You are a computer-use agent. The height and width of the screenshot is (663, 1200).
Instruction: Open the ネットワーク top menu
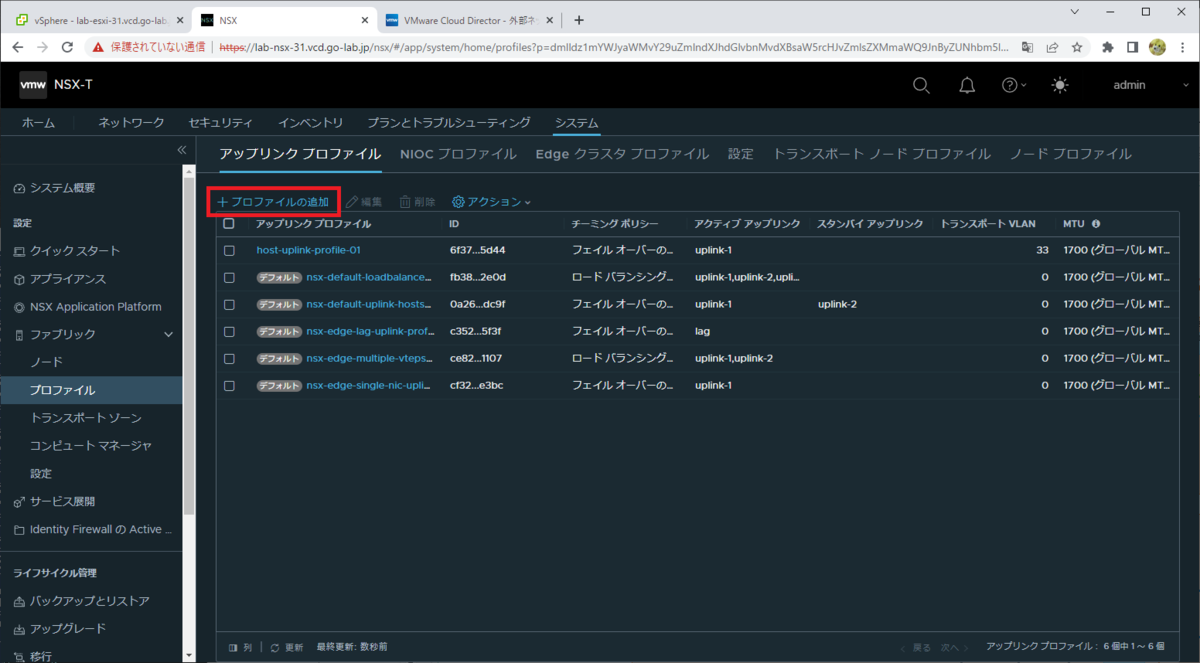131,123
